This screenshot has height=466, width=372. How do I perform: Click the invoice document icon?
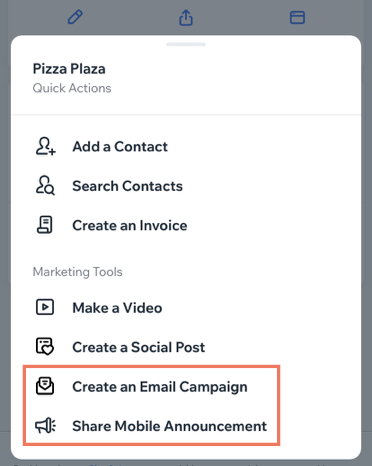[45, 225]
